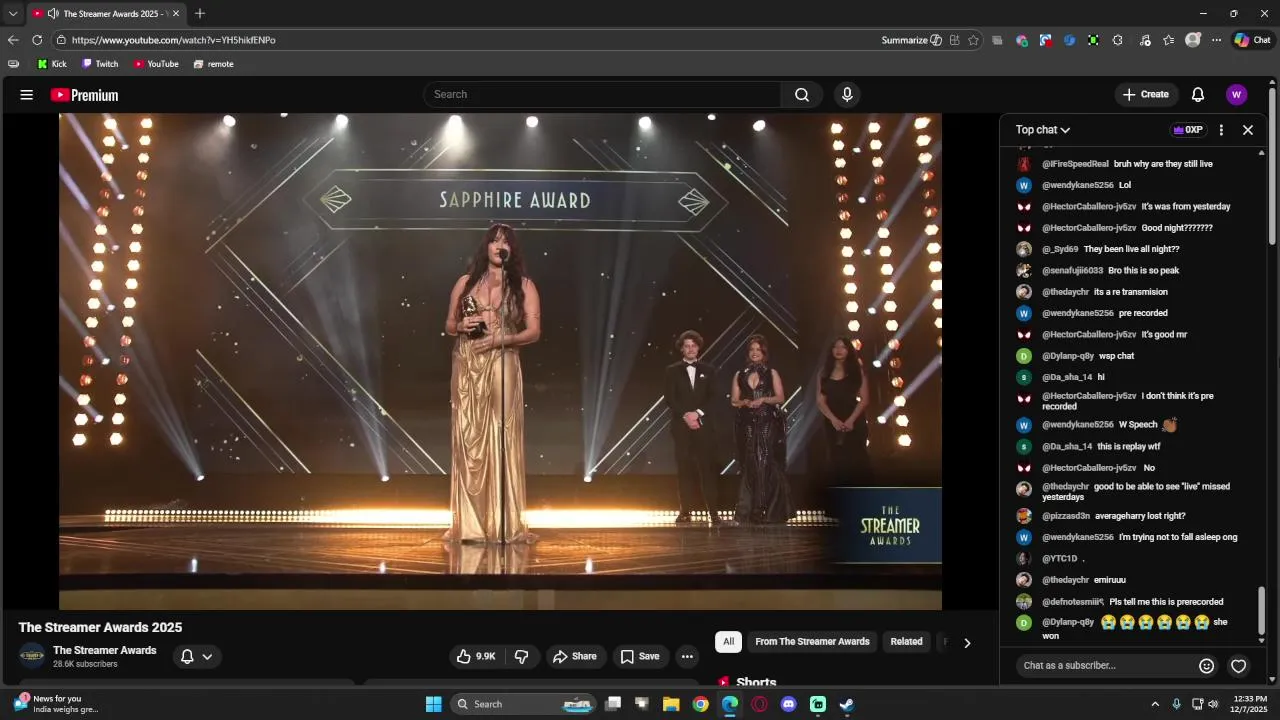Viewport: 1280px width, 720px height.
Task: Click the Create button
Action: click(1145, 94)
